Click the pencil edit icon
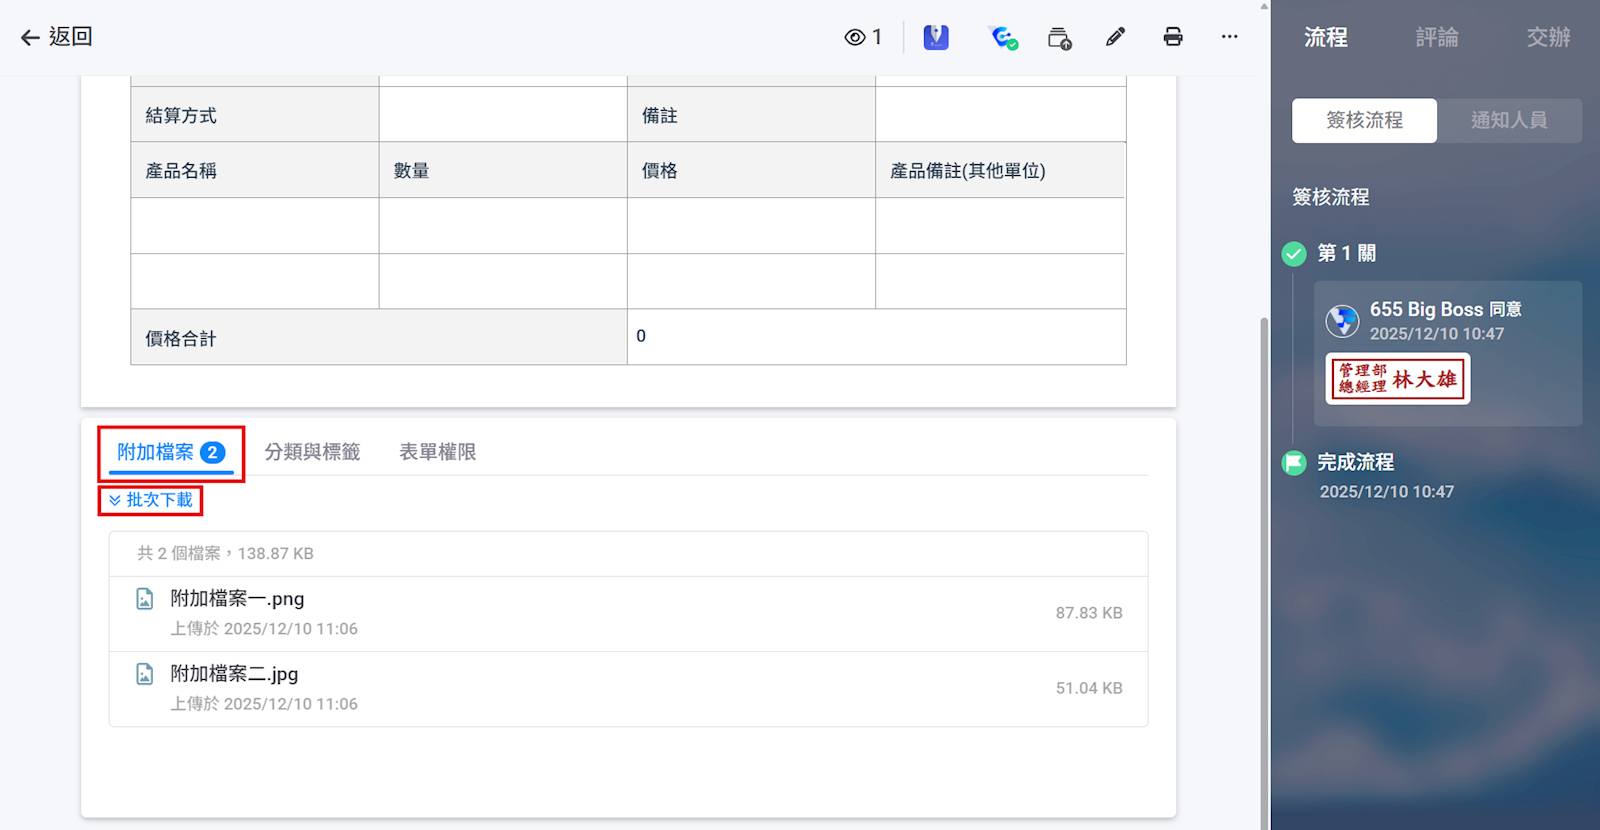The image size is (1600, 830). [1116, 38]
